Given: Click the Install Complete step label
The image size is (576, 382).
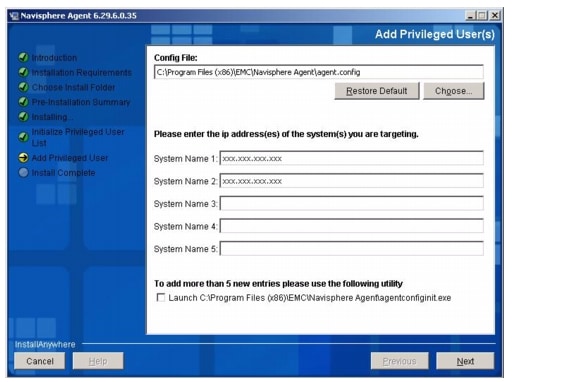Looking at the screenshot, I should 63,173.
